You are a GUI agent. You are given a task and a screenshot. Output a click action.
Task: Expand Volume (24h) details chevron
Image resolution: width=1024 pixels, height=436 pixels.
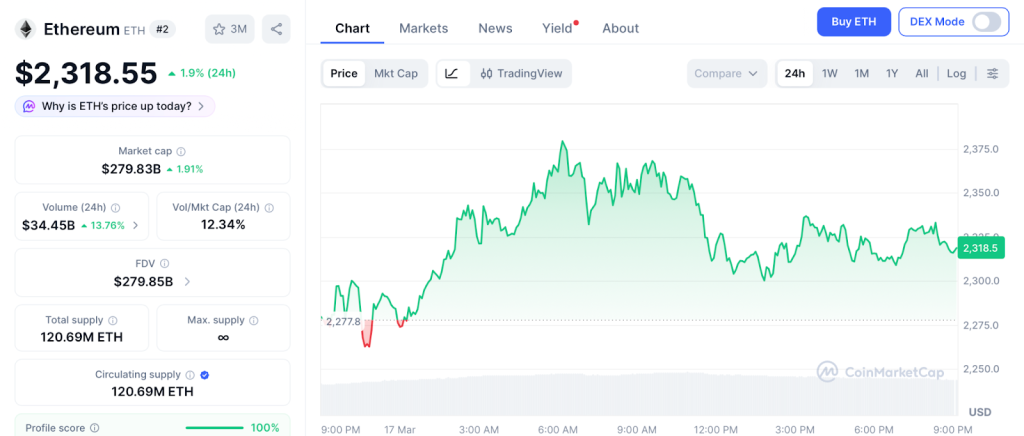pyautogui.click(x=135, y=225)
